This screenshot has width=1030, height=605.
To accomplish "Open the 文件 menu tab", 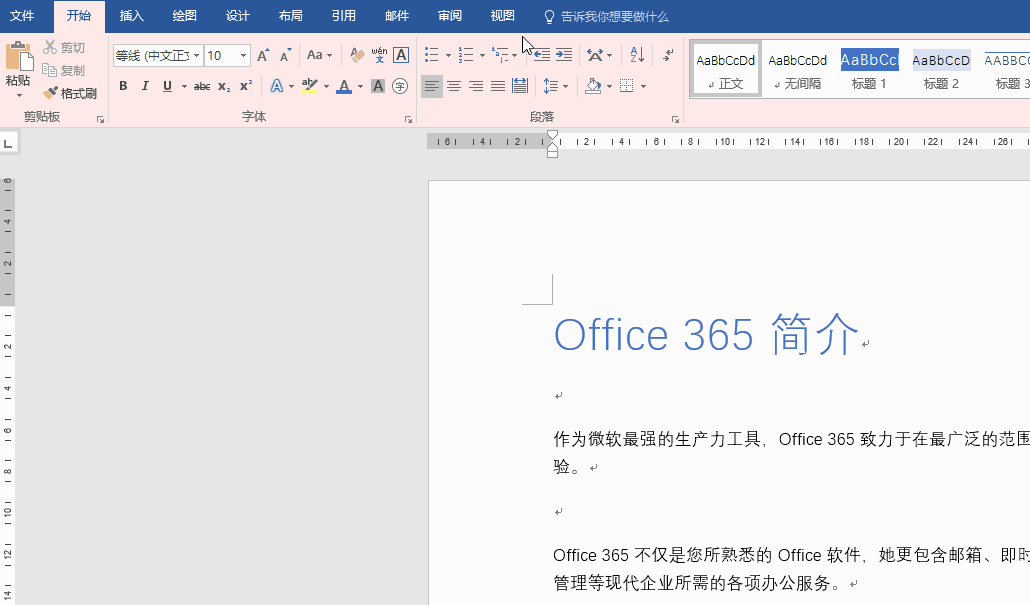I will pyautogui.click(x=22, y=16).
